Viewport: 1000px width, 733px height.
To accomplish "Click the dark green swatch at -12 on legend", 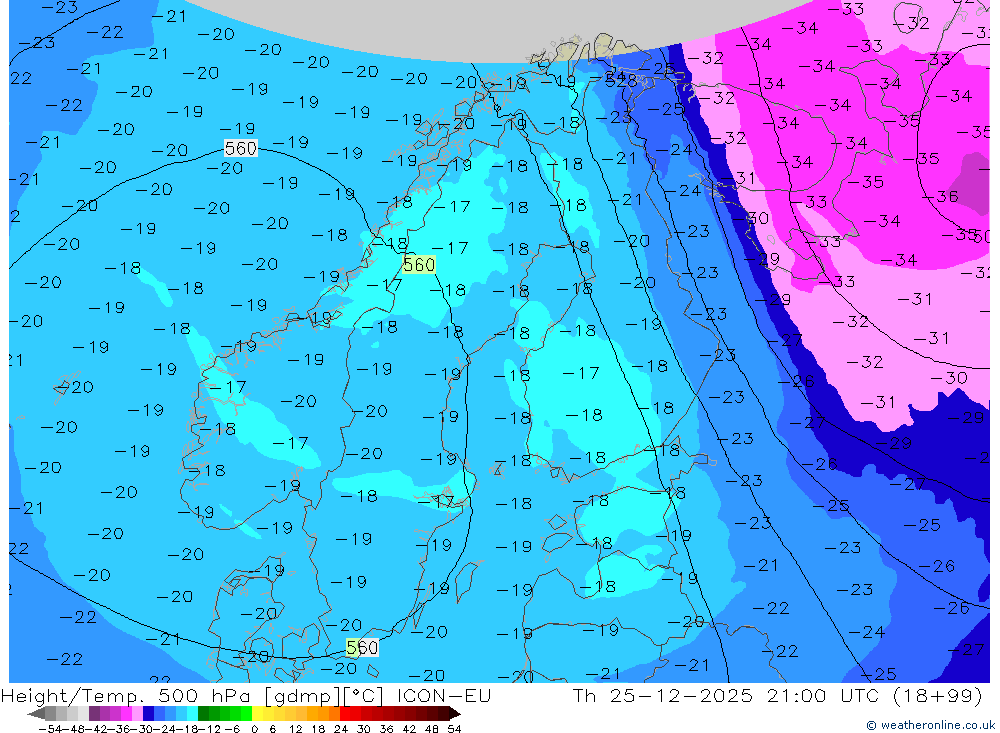I will point(203,713).
